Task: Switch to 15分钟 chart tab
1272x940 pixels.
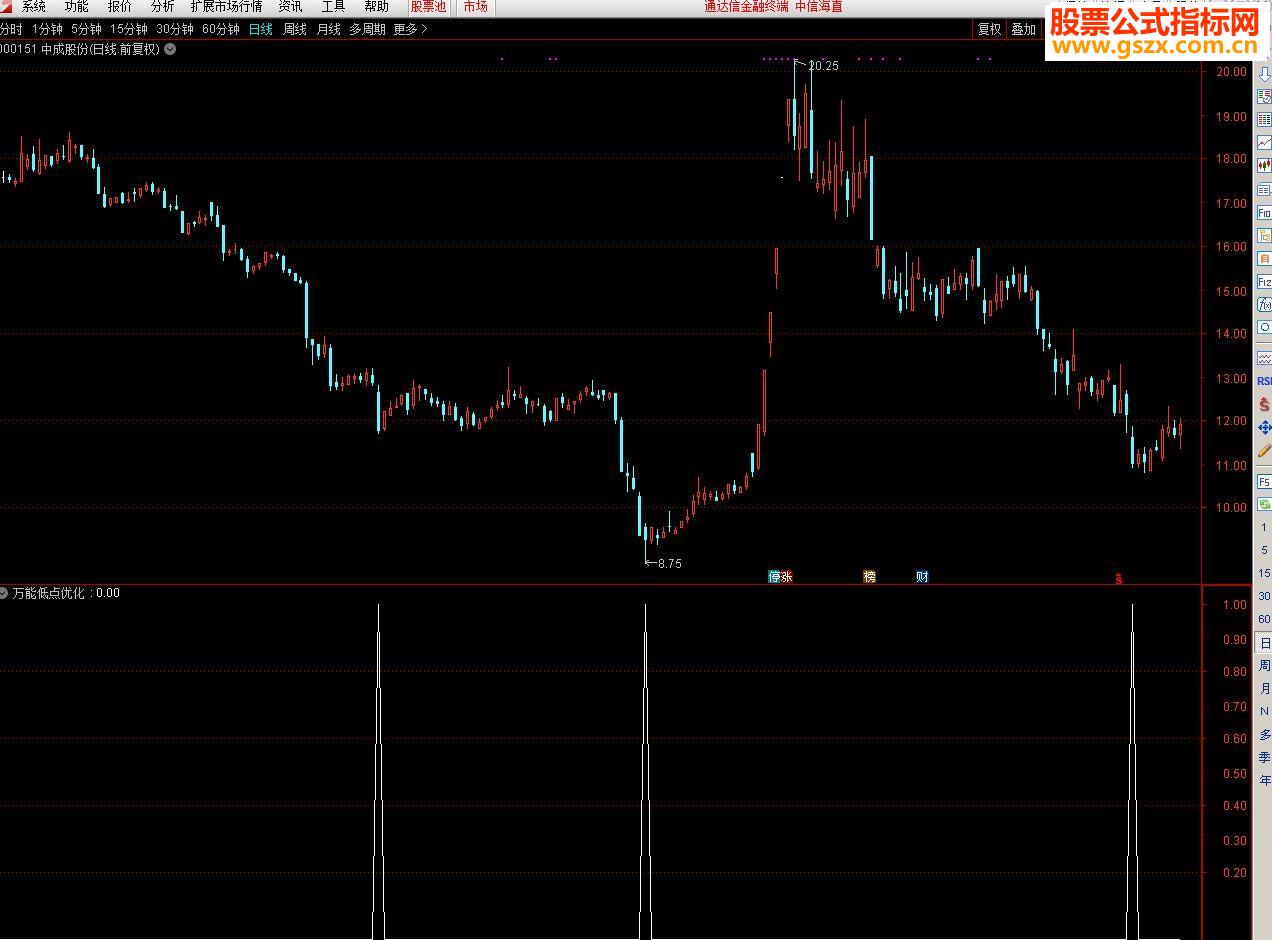Action: pyautogui.click(x=129, y=29)
